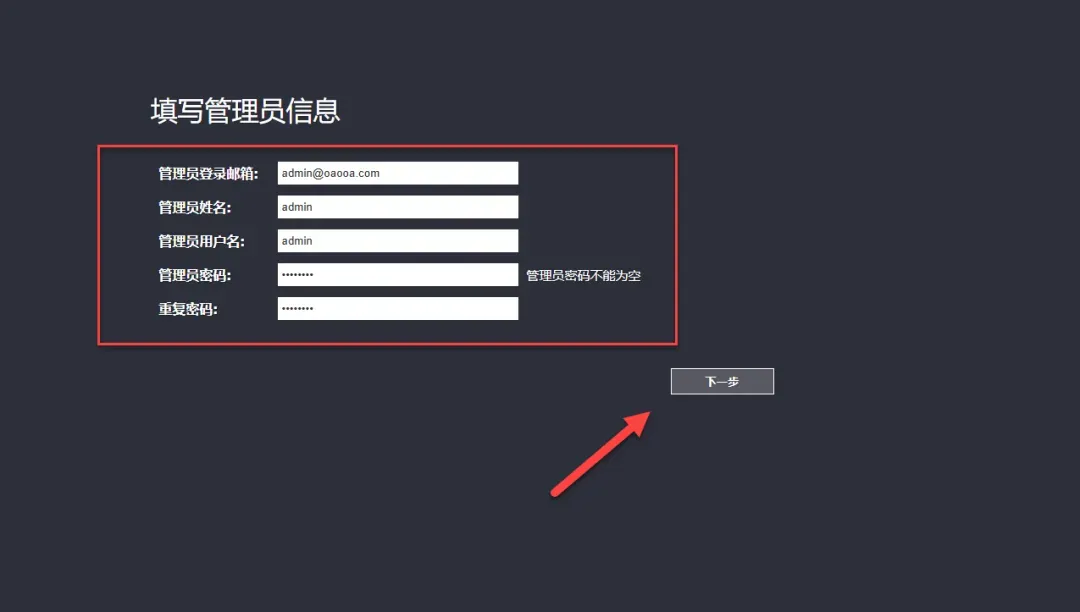1080x612 pixels.
Task: Click the word admin in 管理员姓名 field
Action: tap(297, 207)
